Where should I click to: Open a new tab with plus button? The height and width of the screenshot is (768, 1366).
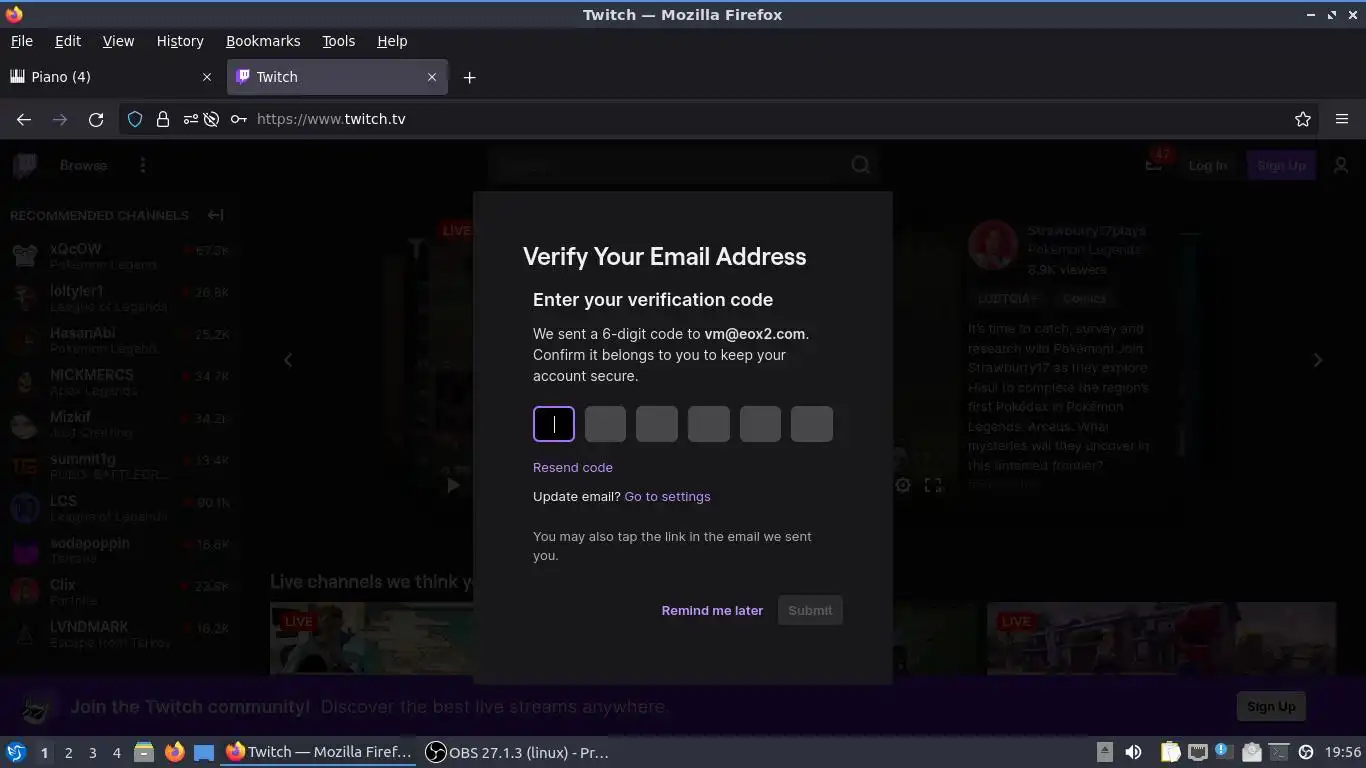tap(469, 77)
